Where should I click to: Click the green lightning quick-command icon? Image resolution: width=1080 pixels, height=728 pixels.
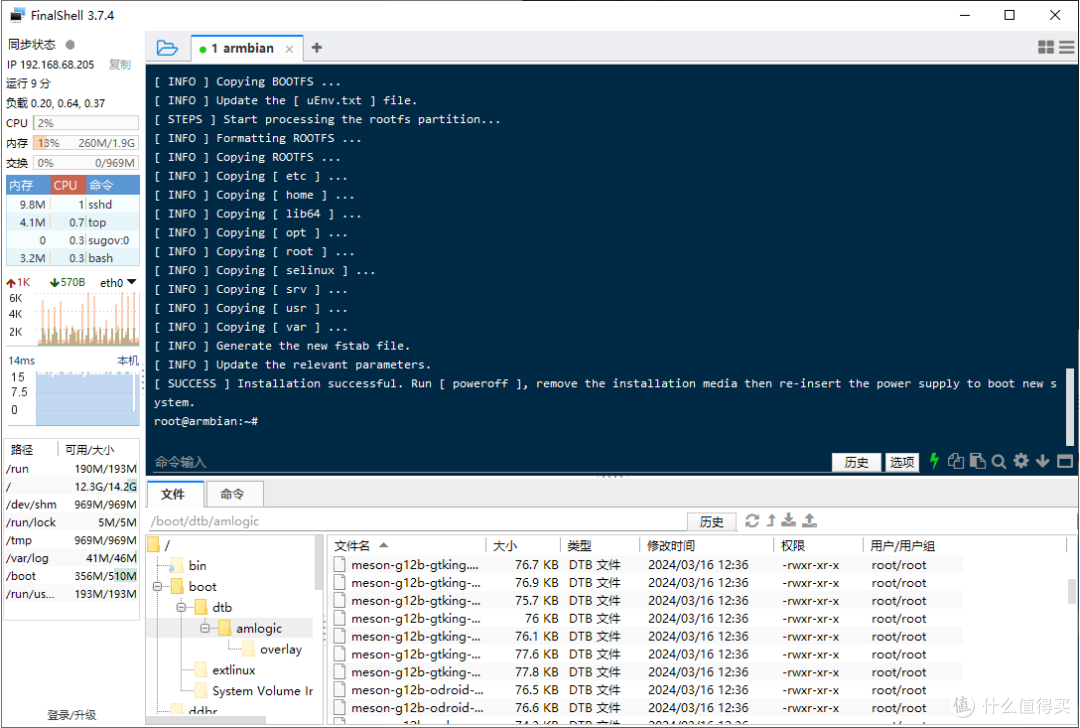point(934,461)
